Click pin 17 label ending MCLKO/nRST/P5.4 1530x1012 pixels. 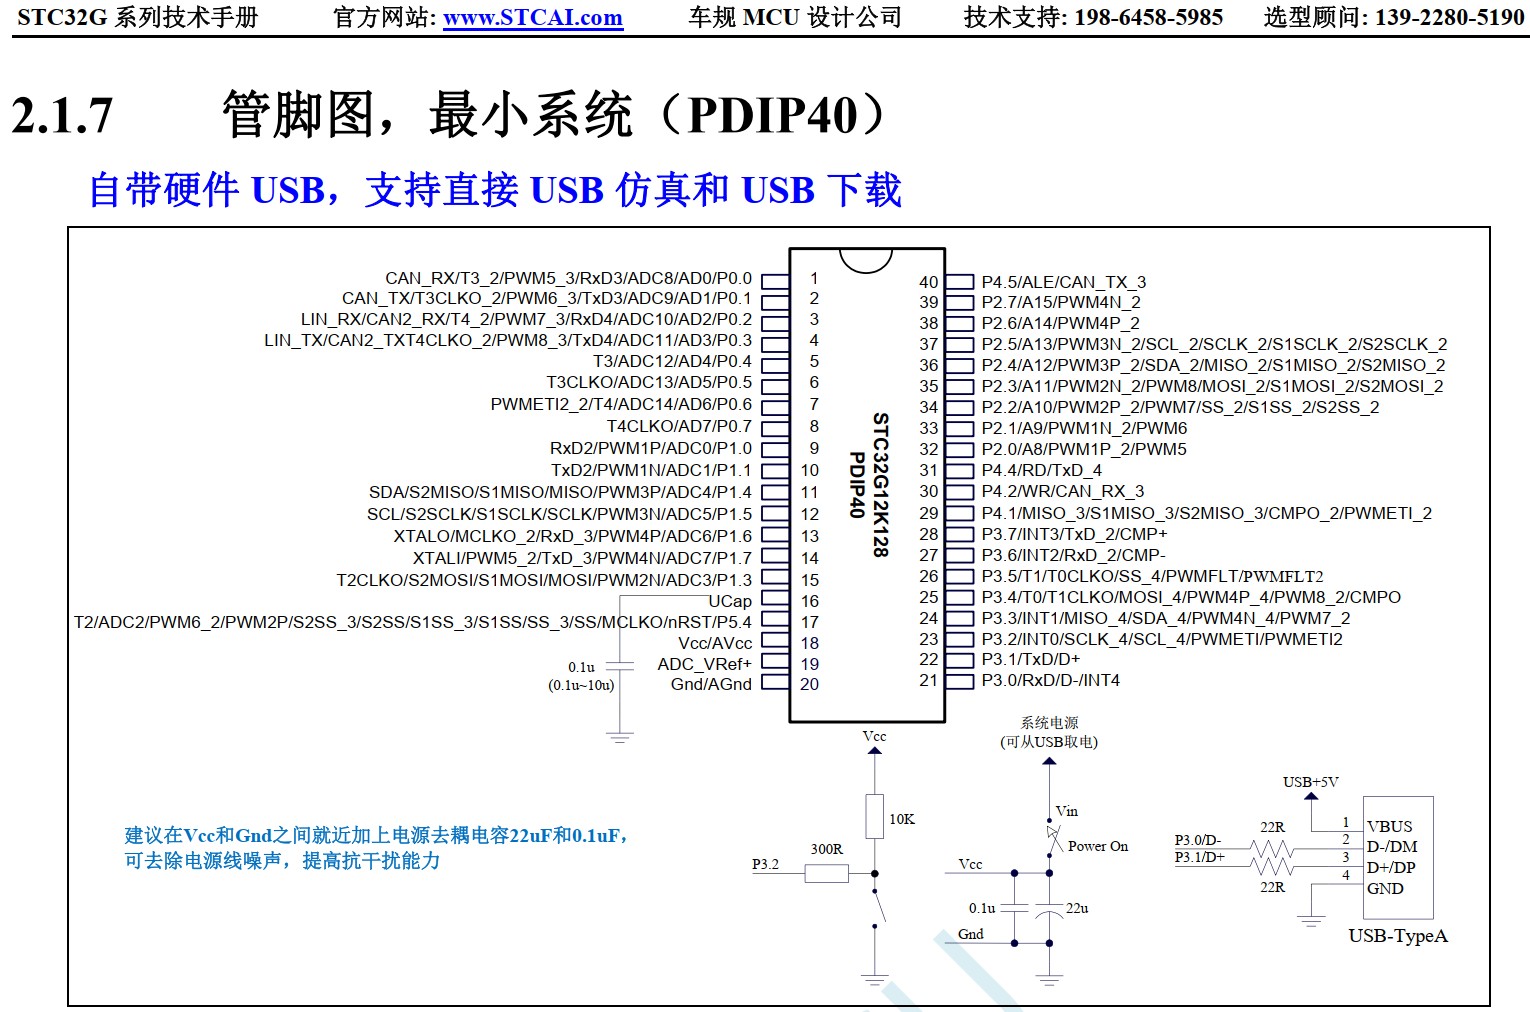[413, 622]
